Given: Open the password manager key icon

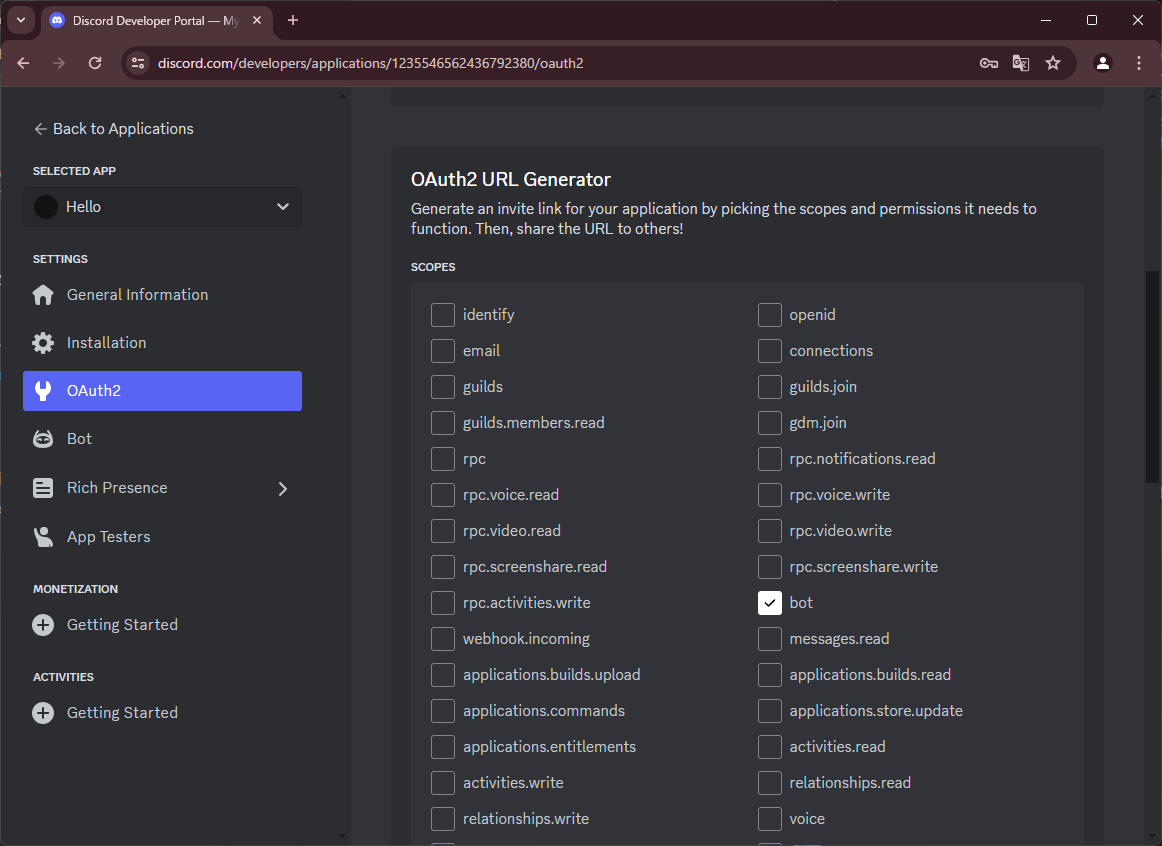Looking at the screenshot, I should pos(988,63).
